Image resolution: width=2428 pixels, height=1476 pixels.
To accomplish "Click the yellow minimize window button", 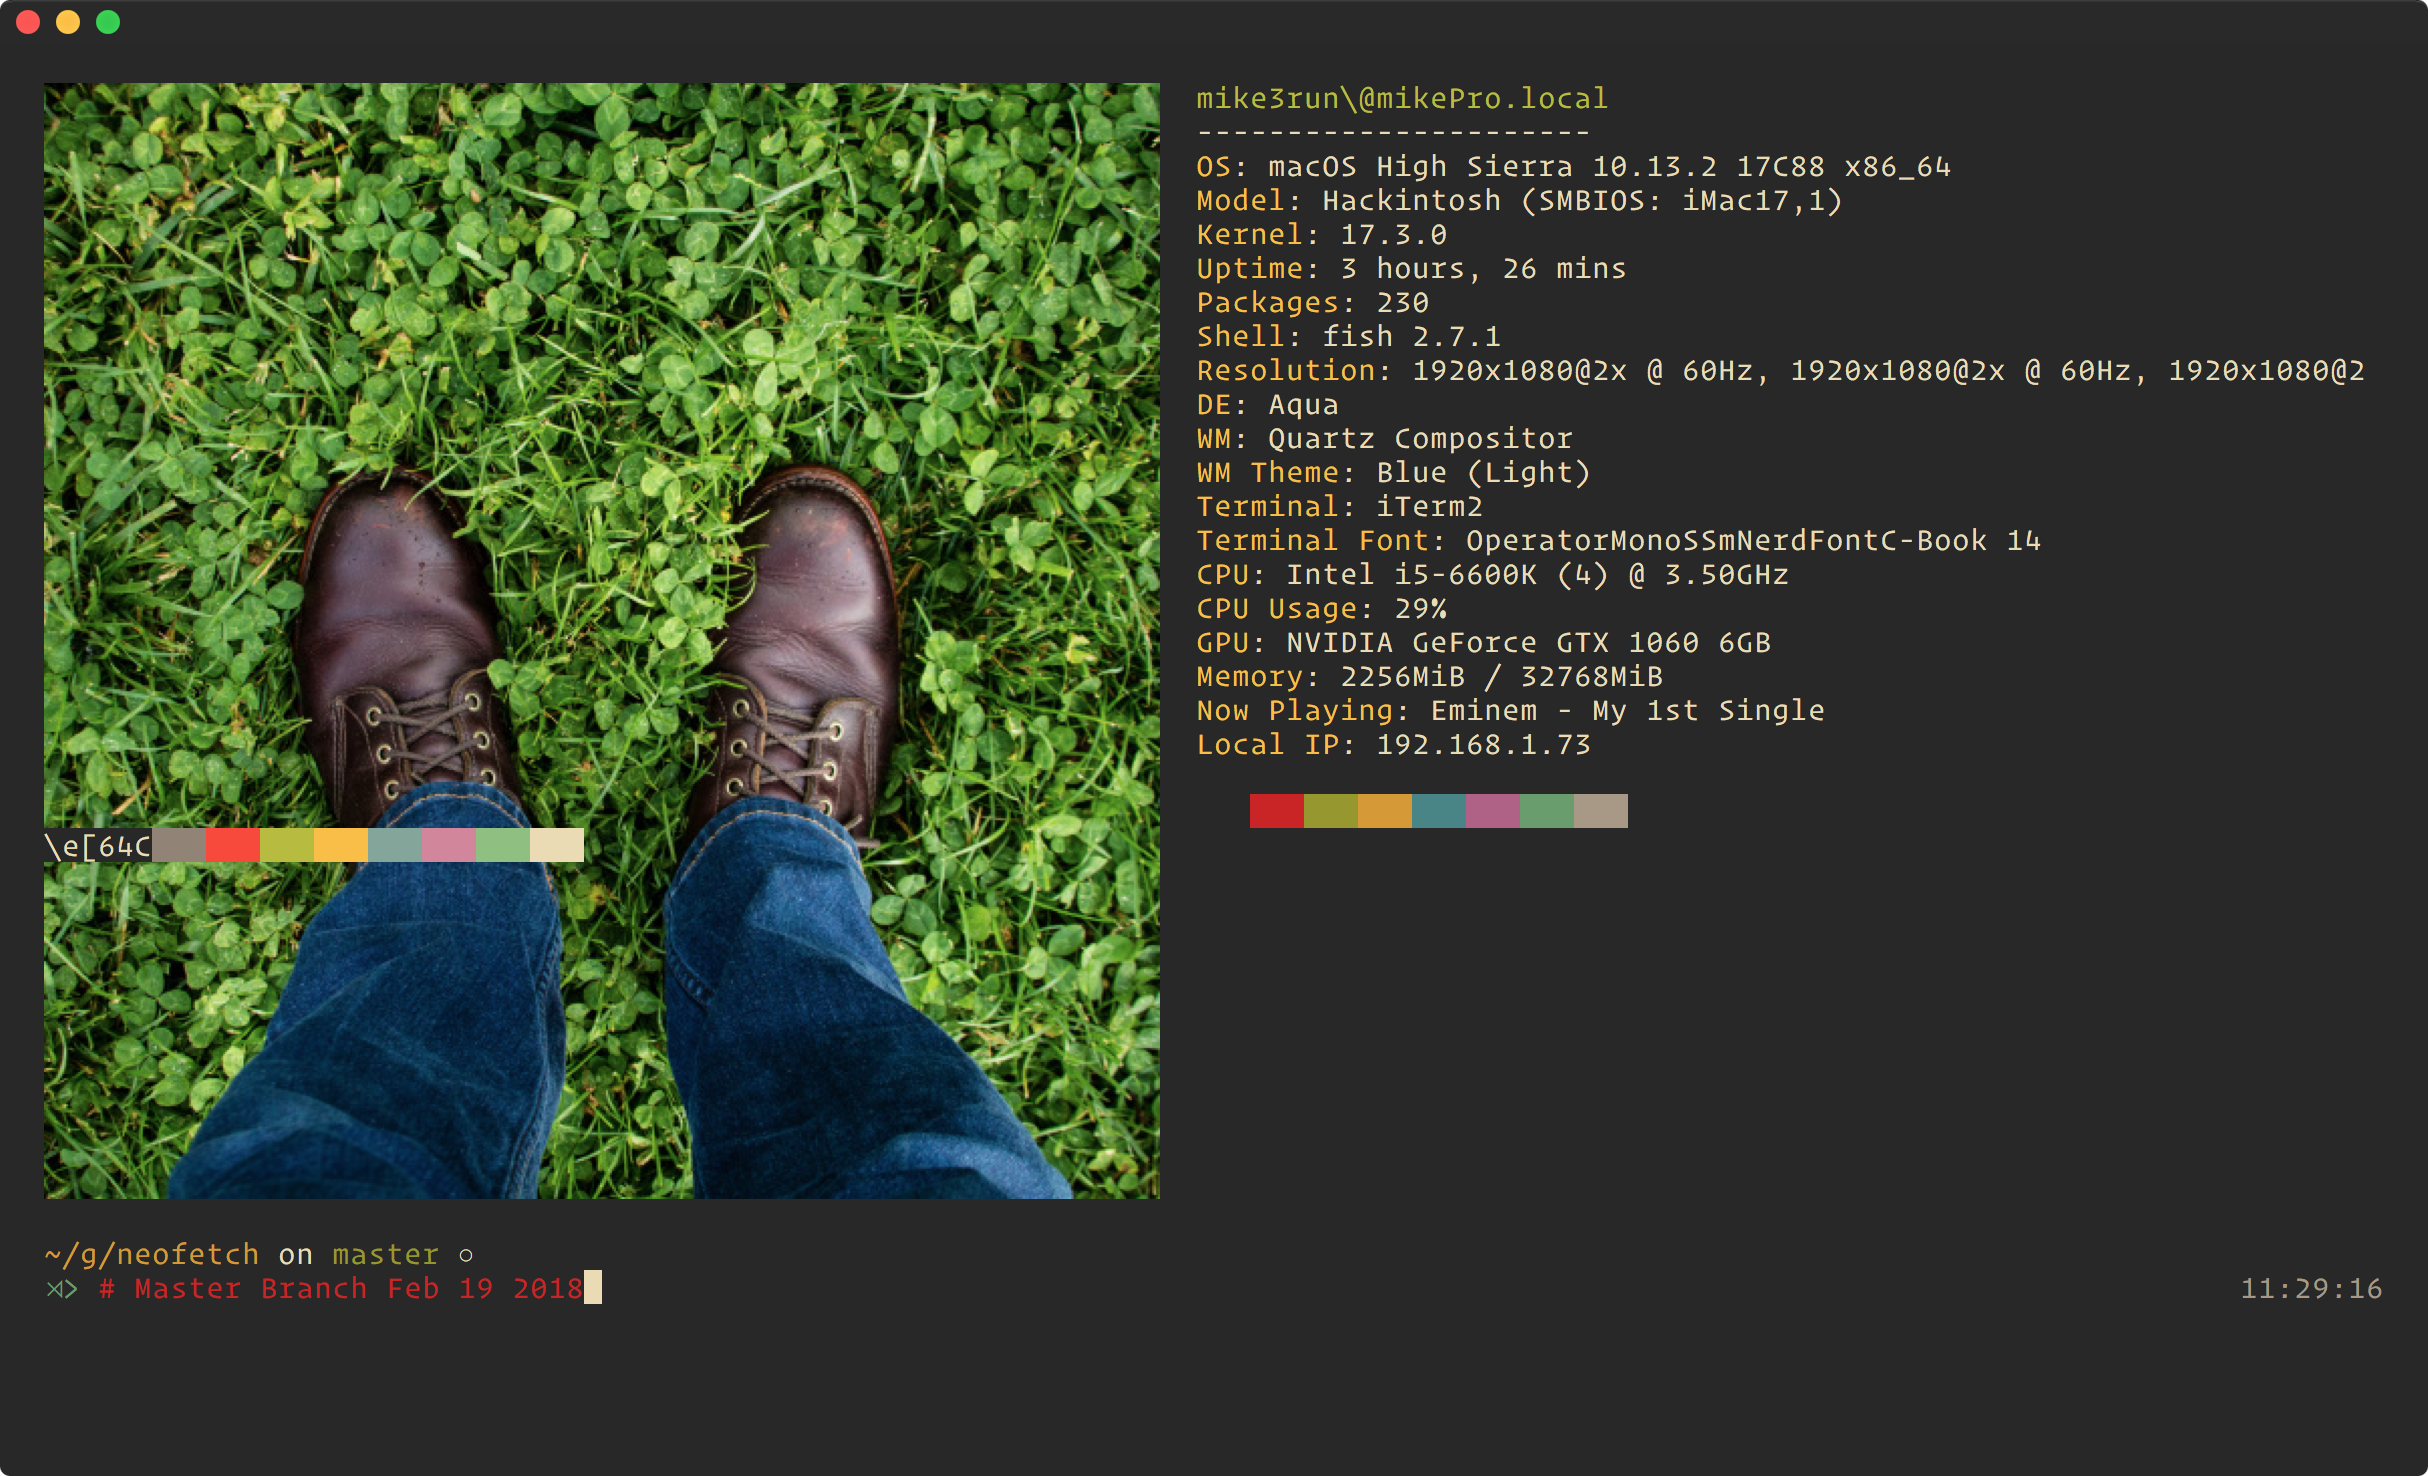I will tap(68, 22).
